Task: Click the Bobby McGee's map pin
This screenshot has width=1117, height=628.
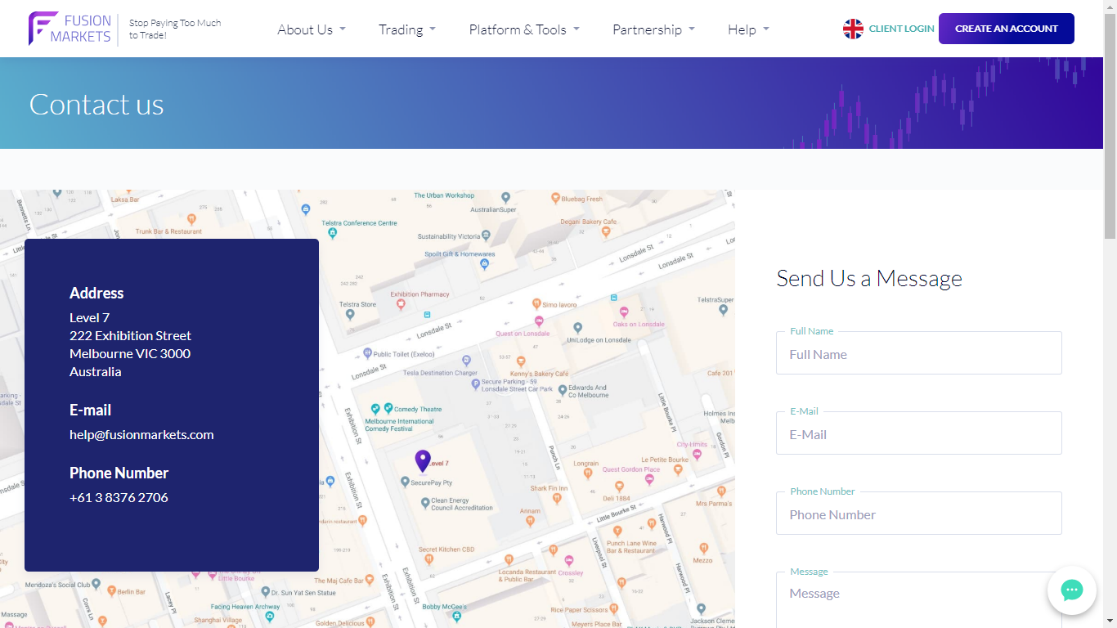Action: [457, 617]
